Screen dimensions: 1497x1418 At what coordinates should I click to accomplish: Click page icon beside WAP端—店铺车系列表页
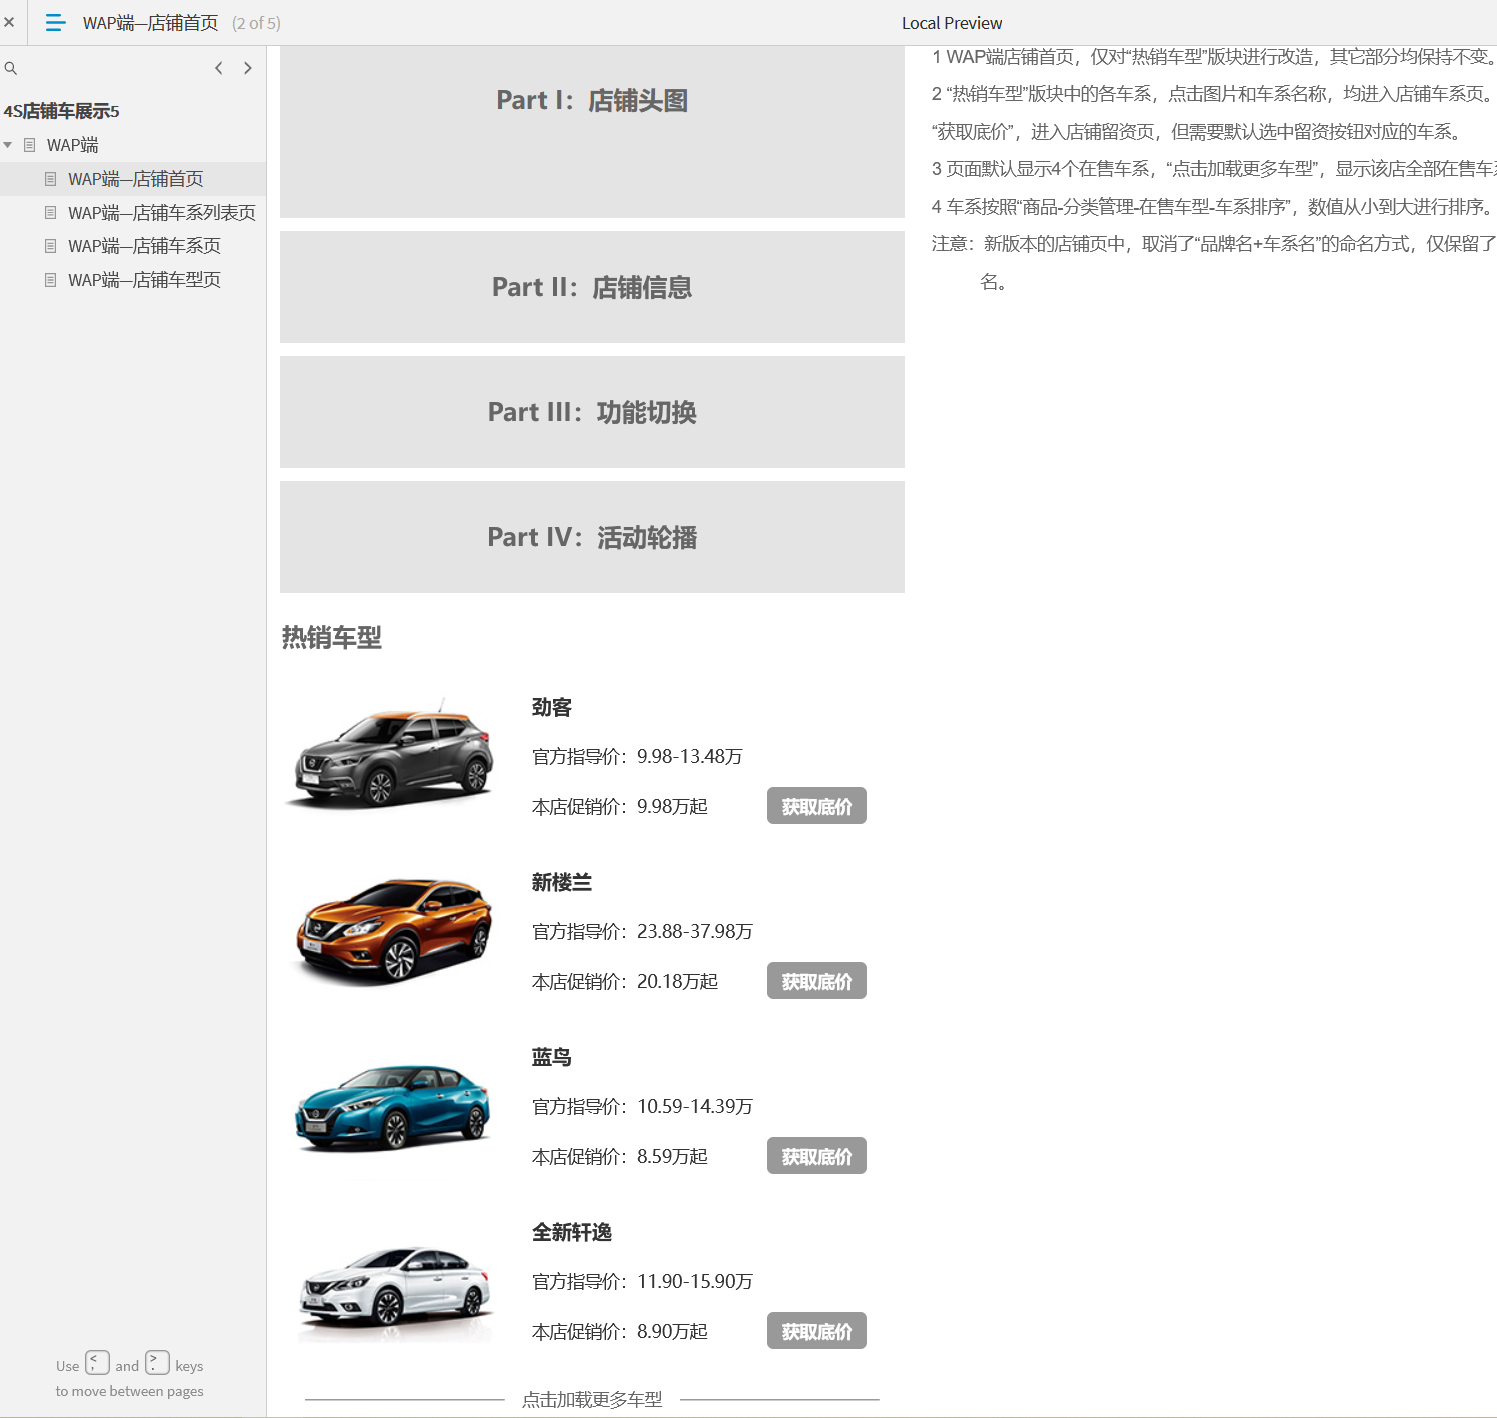pos(51,213)
